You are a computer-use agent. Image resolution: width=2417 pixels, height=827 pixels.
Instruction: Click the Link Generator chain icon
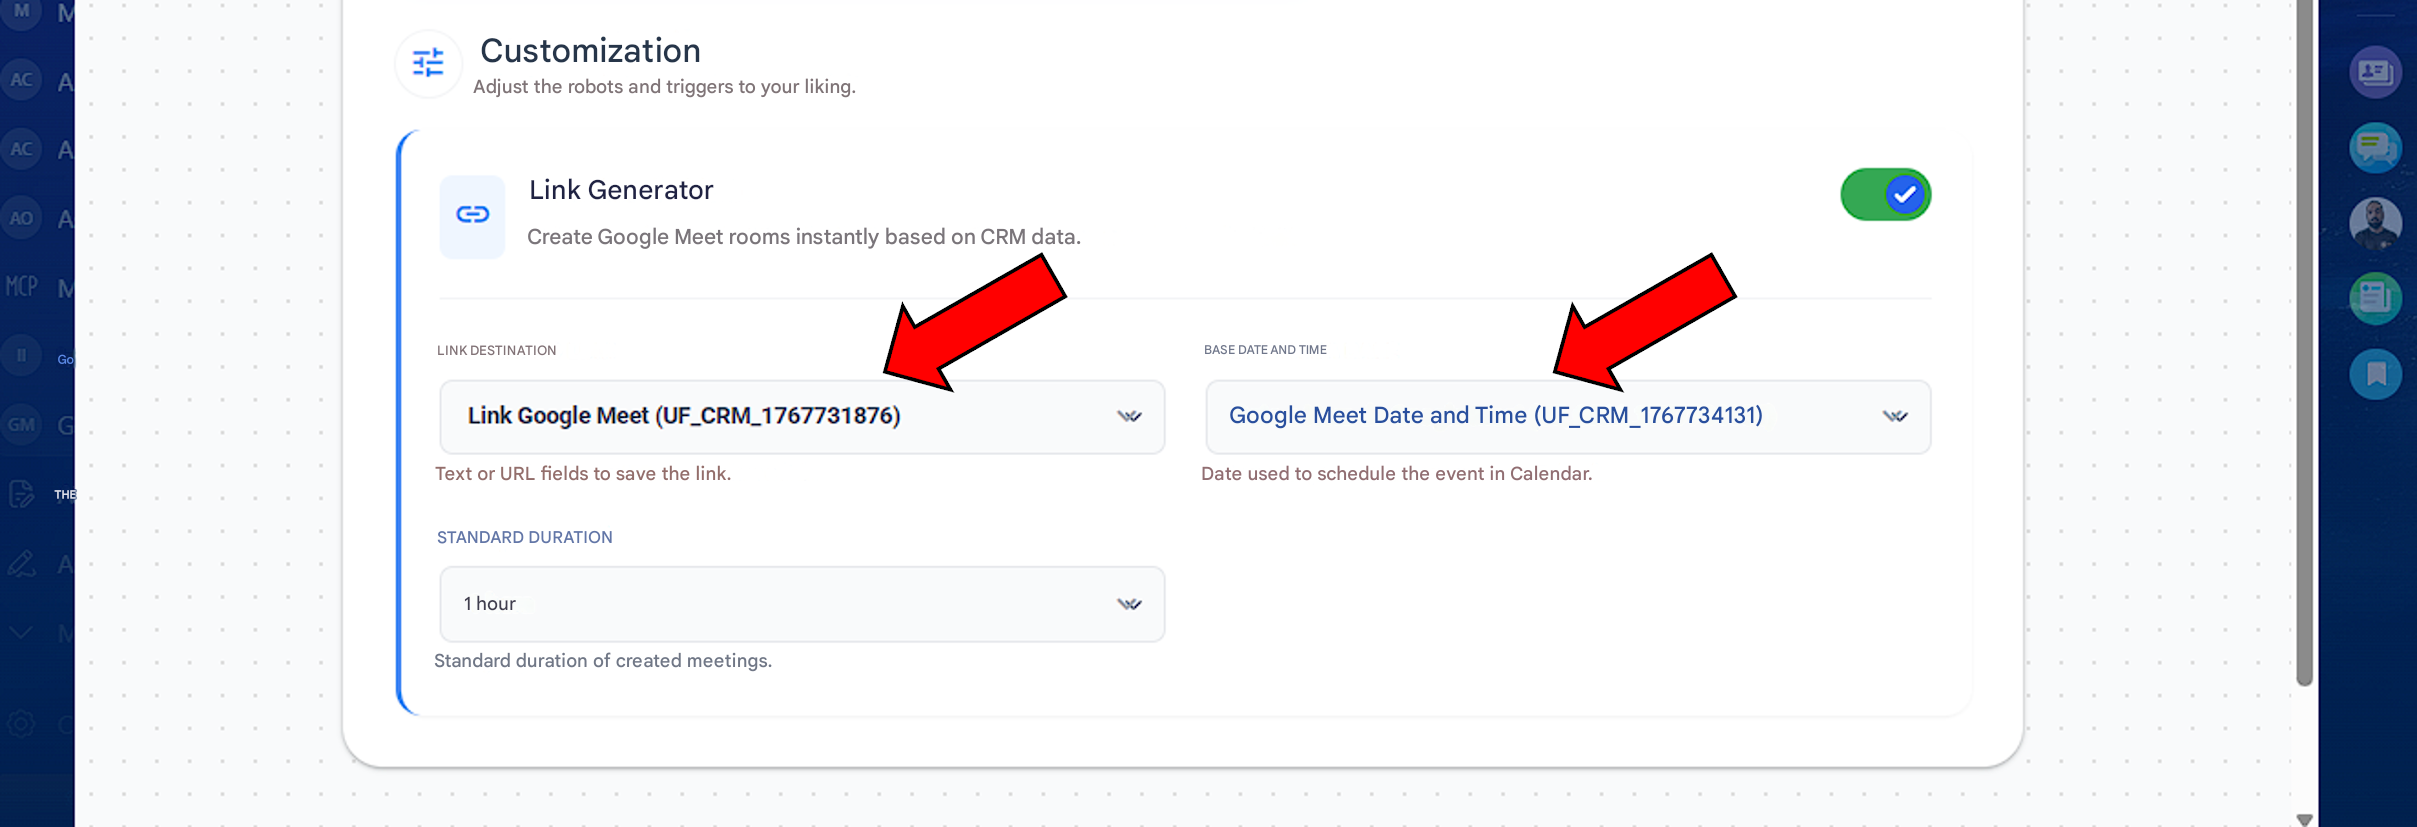472,215
